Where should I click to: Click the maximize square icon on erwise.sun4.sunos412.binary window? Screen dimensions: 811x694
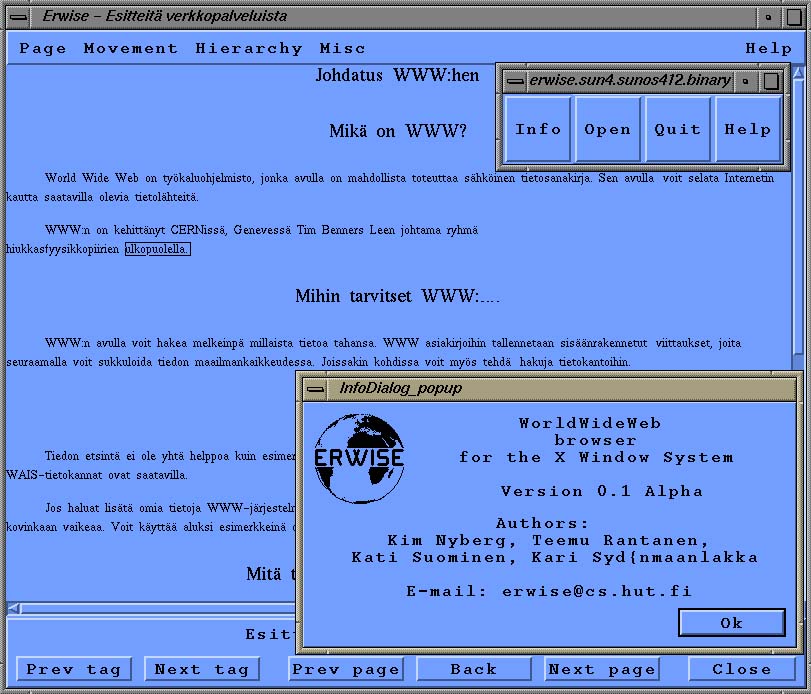[x=771, y=81]
